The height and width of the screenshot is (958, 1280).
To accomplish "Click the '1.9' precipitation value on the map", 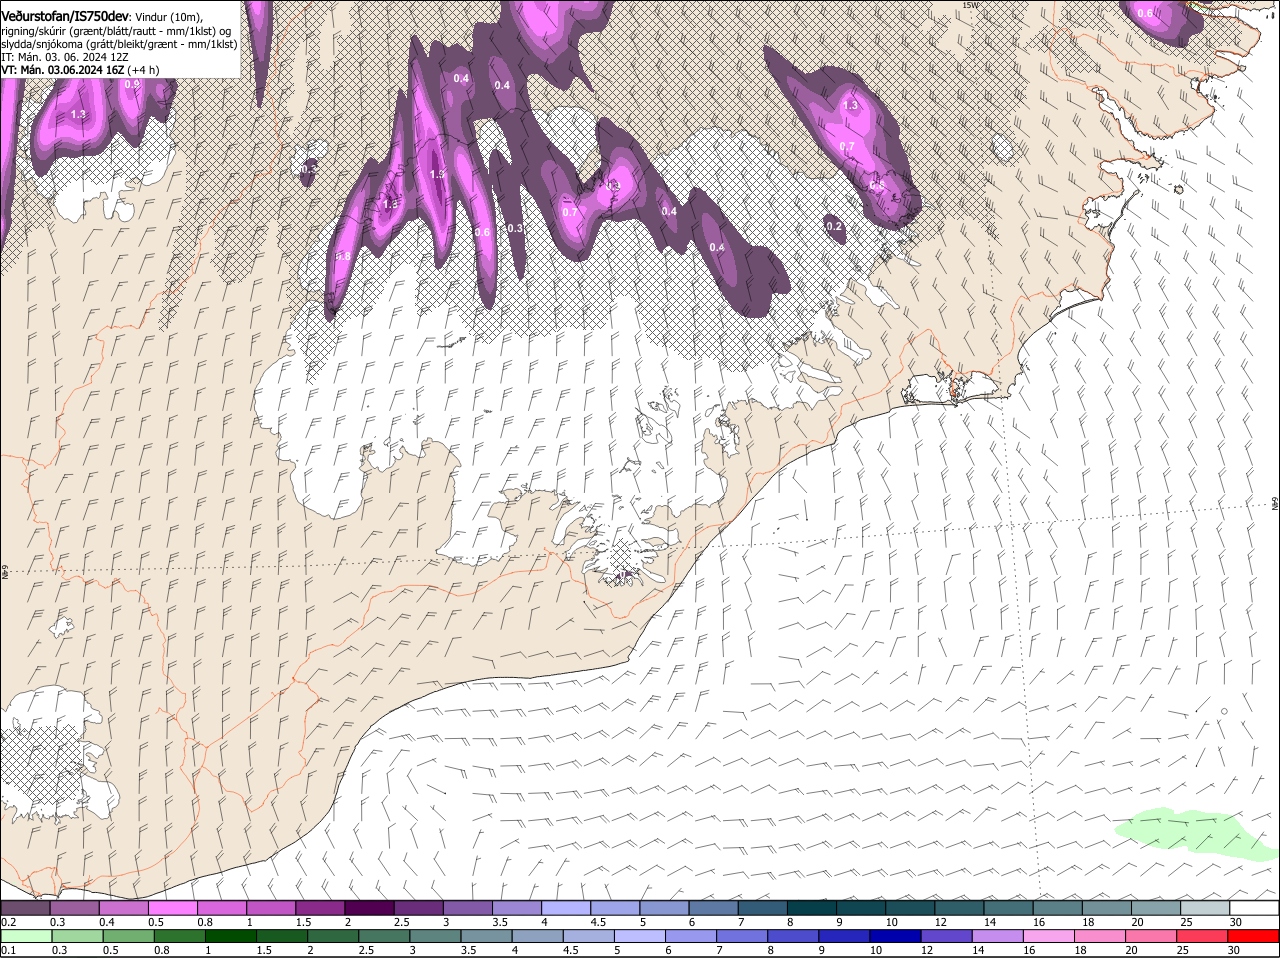I will coord(437,173).
